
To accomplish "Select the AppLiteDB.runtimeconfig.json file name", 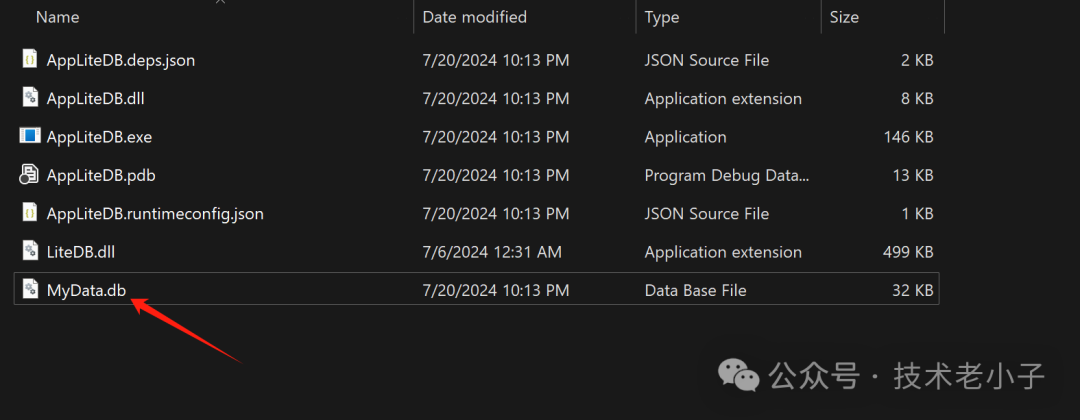I will click(x=155, y=214).
